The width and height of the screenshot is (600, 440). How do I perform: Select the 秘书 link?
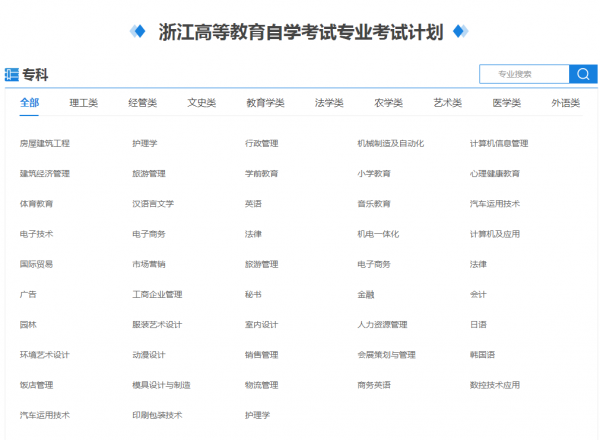(253, 295)
